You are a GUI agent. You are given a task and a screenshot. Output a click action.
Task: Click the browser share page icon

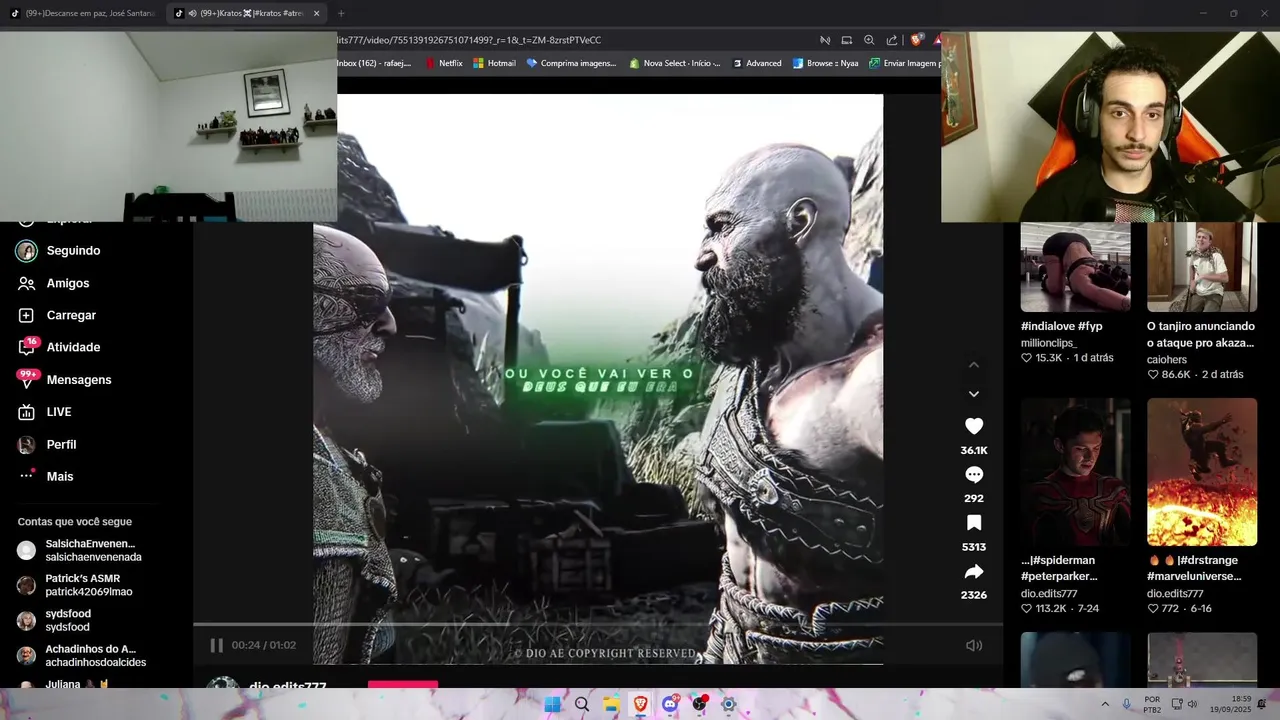(892, 40)
